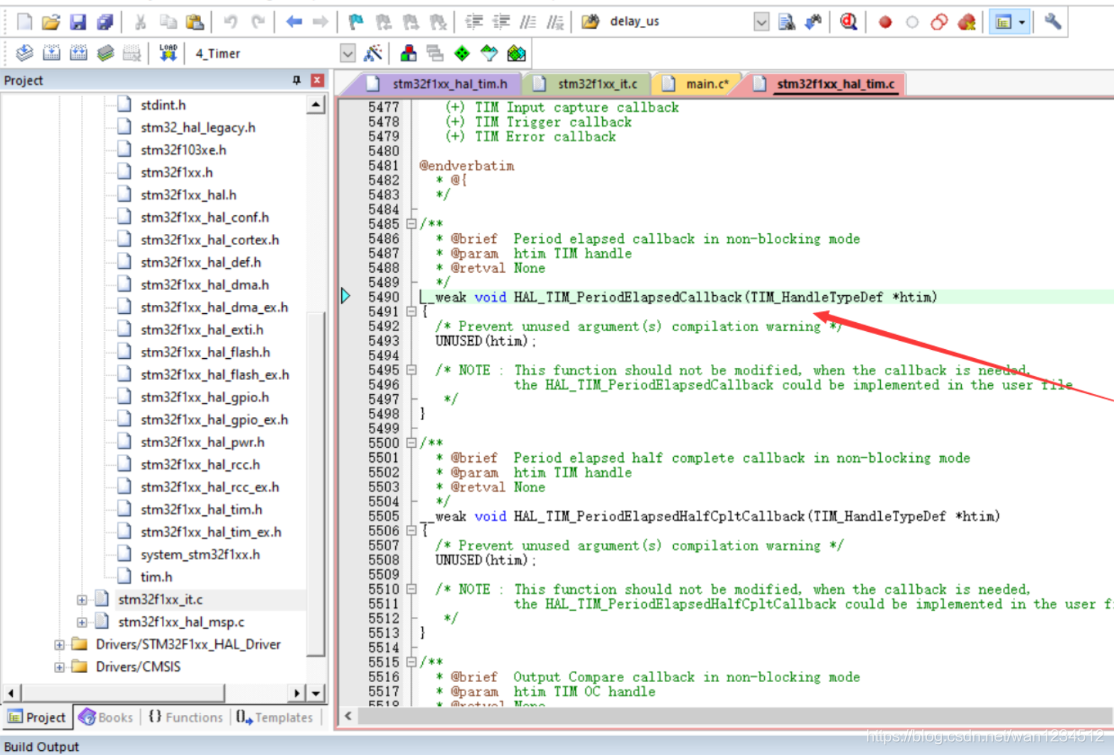
Task: Collapse the comment block at line 5485
Action: (411, 224)
